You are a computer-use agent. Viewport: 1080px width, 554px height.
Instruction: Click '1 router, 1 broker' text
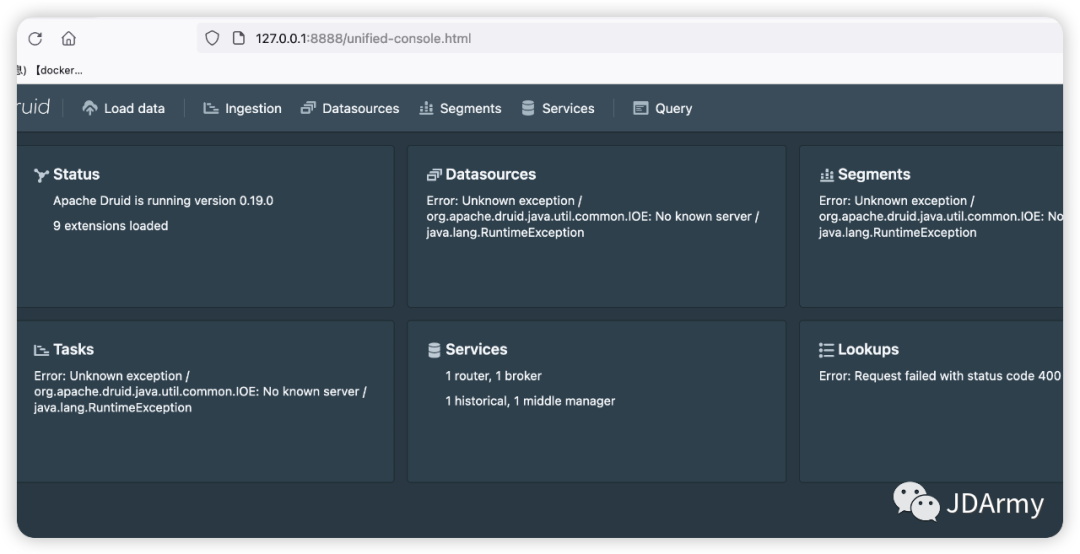[x=494, y=376]
